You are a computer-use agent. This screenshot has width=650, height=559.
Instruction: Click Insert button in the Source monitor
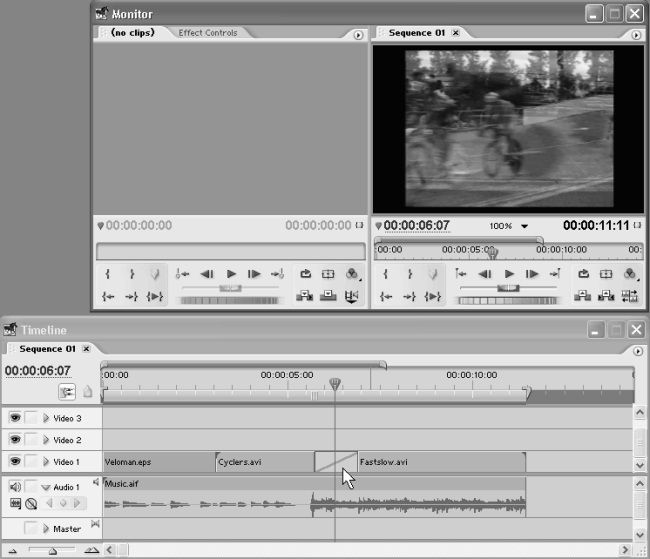click(x=304, y=296)
